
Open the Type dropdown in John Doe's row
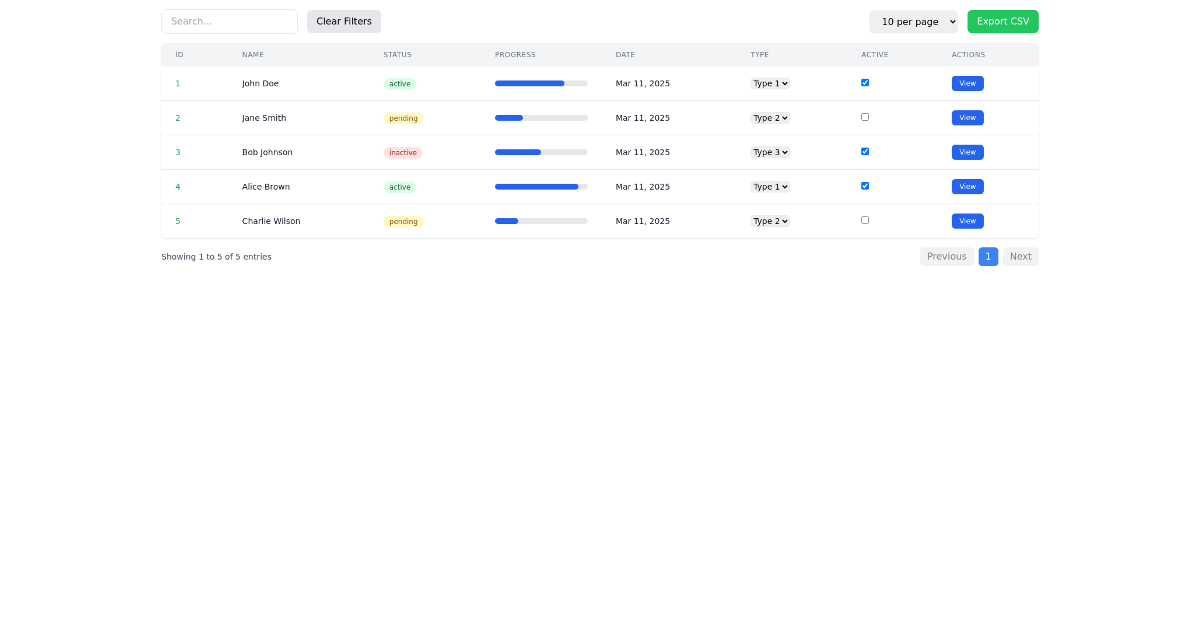[769, 83]
